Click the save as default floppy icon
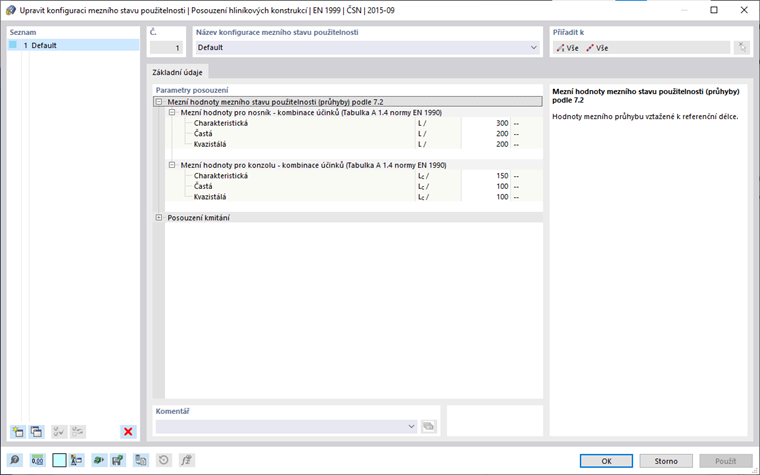Screen dimensions: 760x475 (118, 460)
